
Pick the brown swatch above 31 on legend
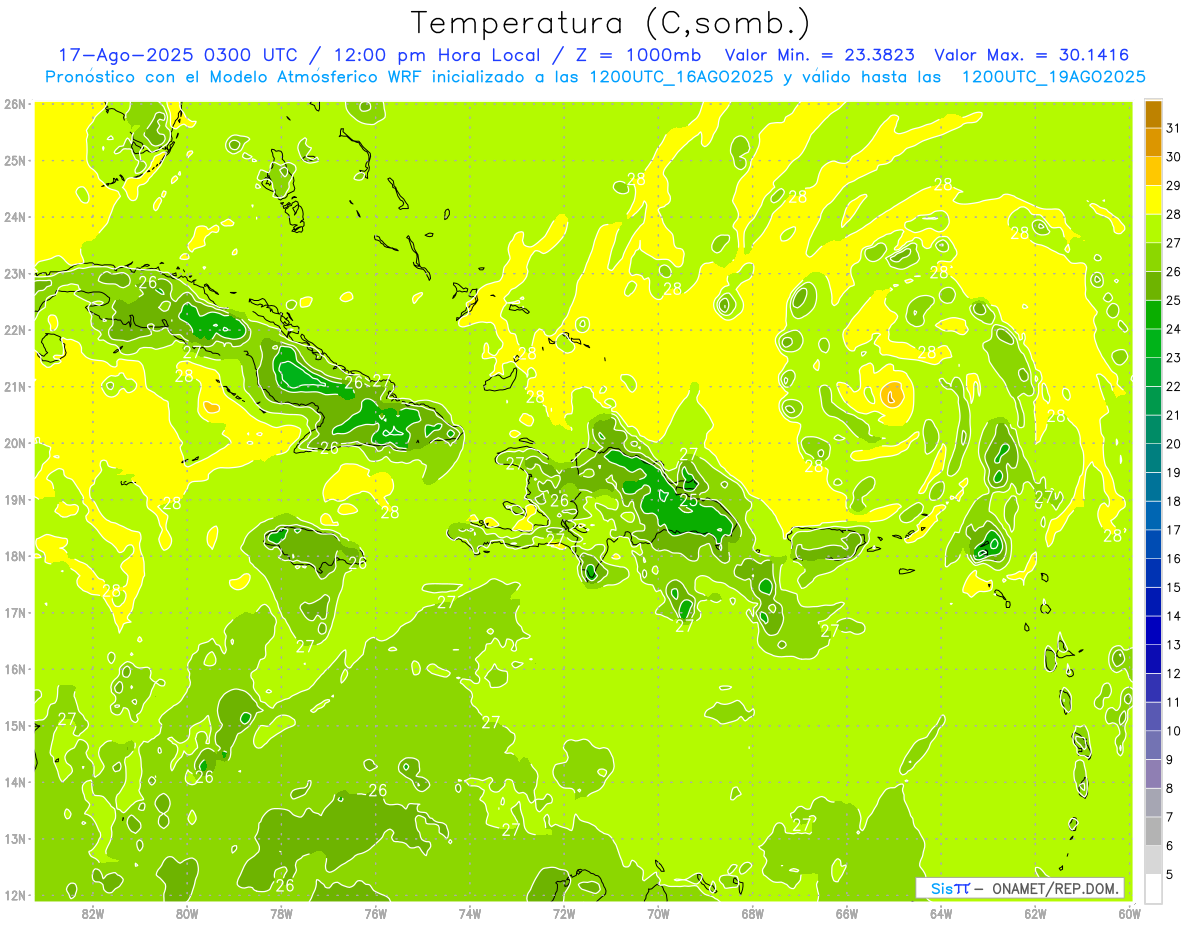click(1153, 113)
